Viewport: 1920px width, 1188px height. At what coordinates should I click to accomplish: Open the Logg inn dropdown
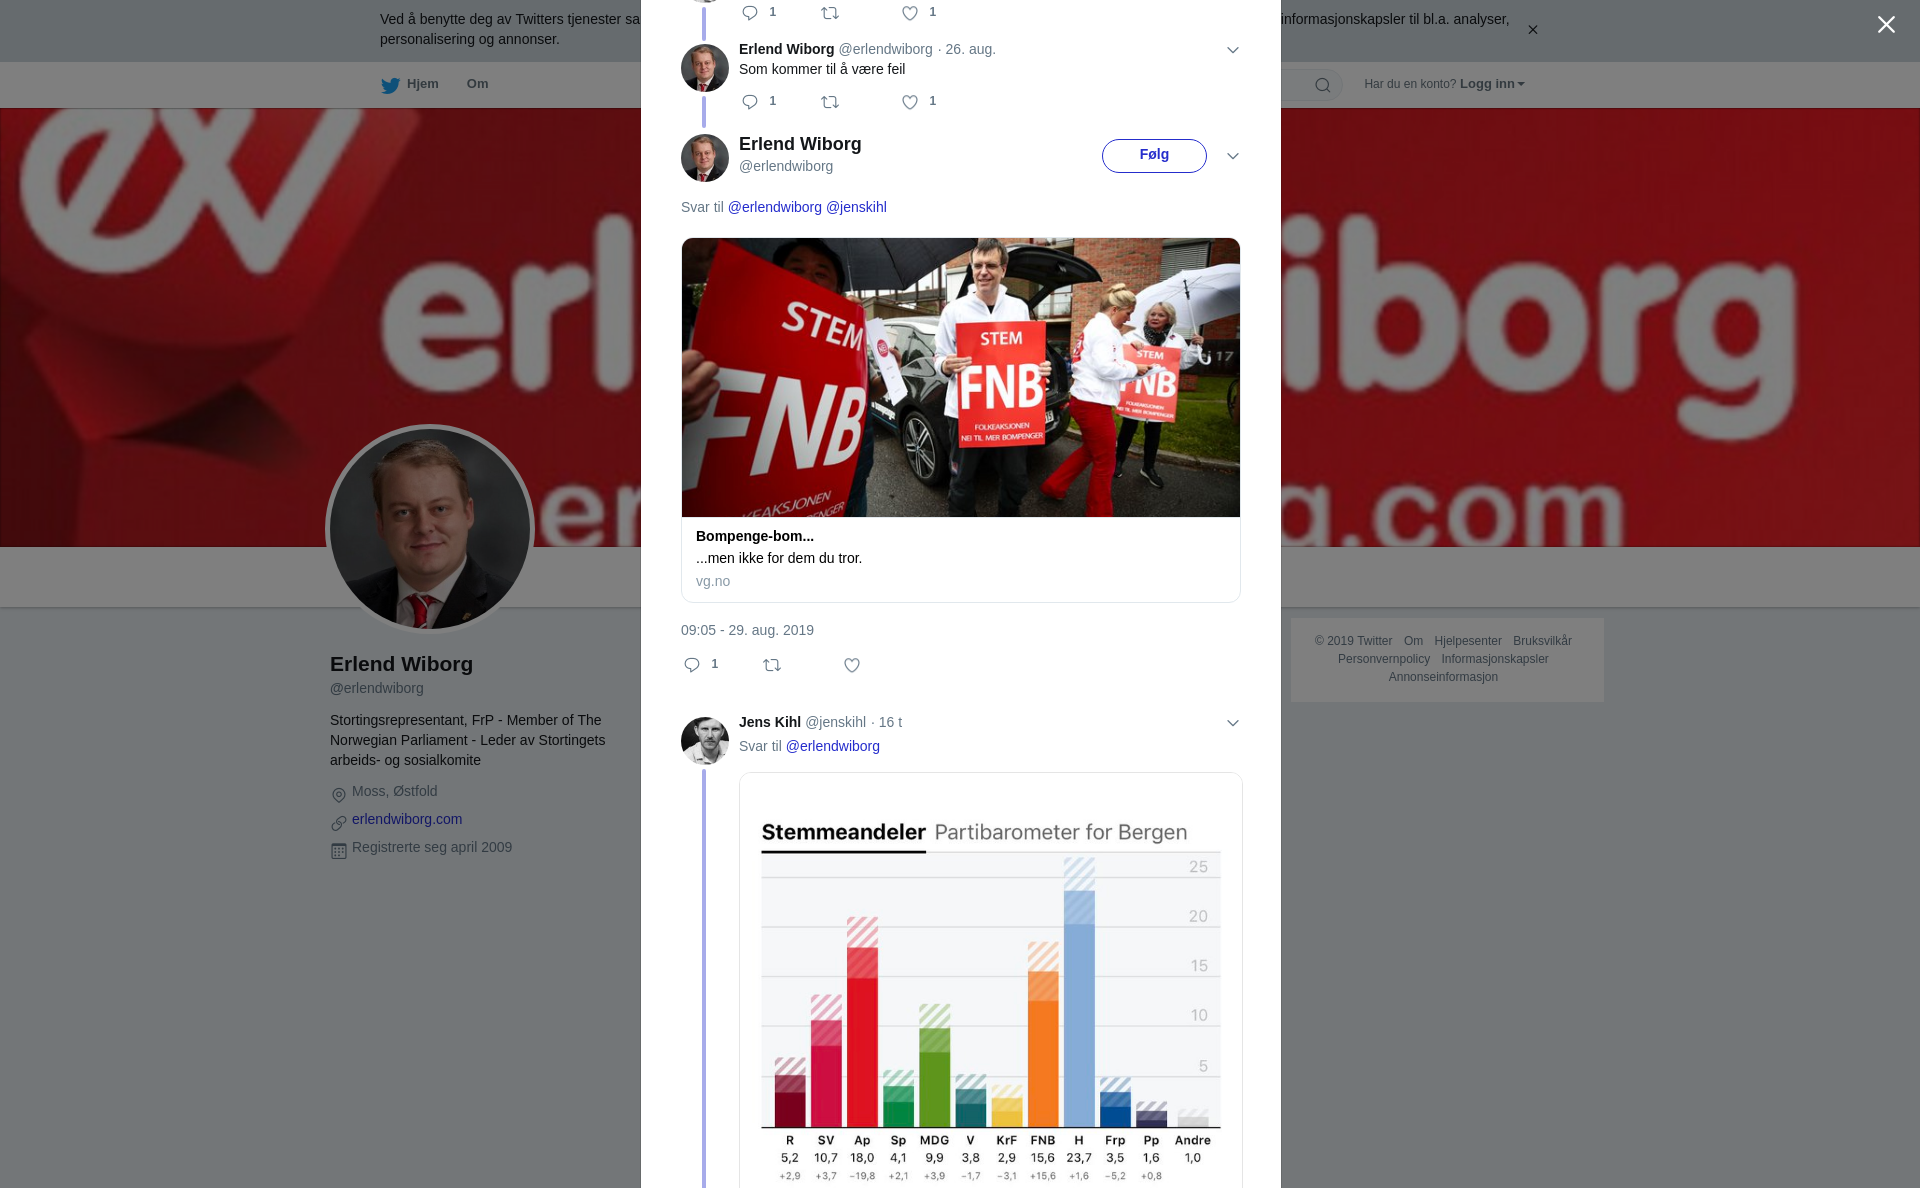[1492, 84]
